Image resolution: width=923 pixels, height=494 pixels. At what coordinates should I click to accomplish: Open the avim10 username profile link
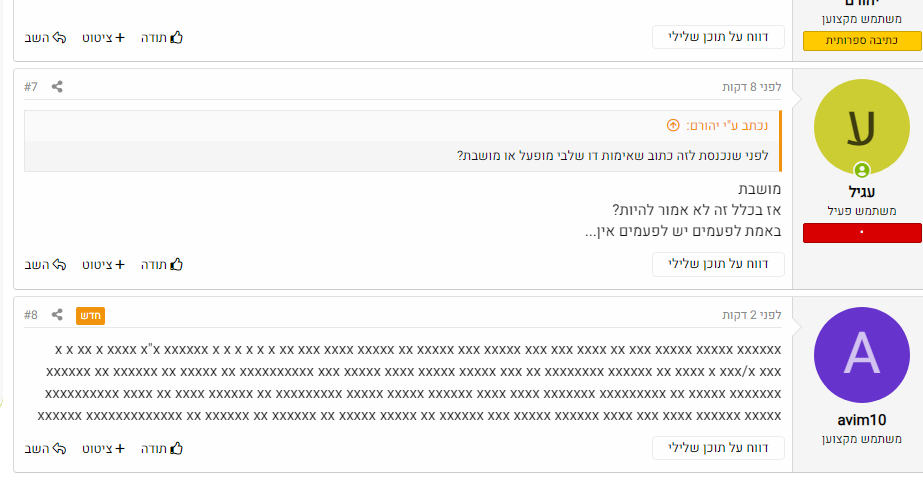click(861, 420)
